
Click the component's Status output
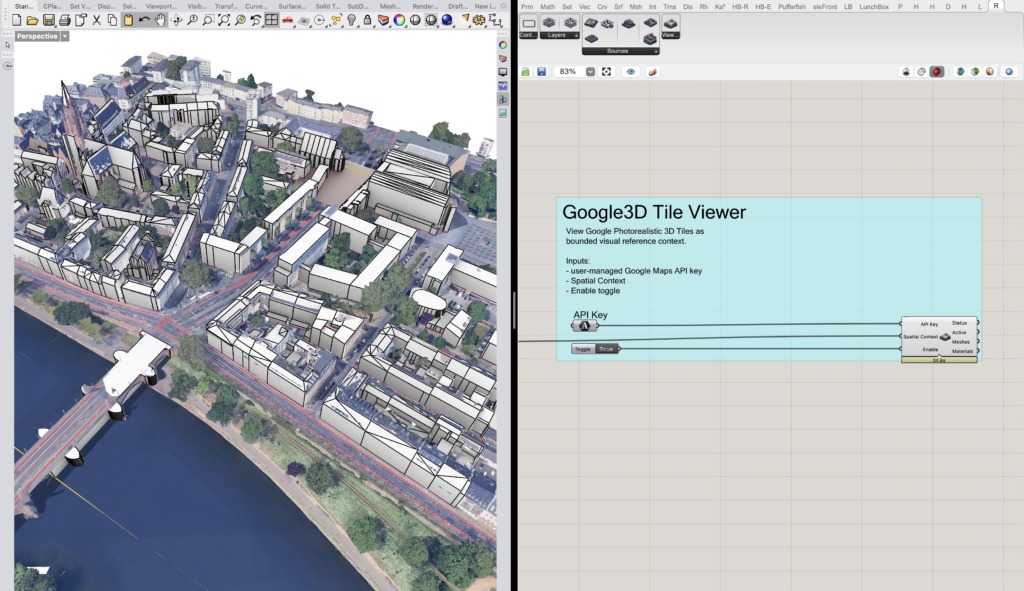[959, 323]
